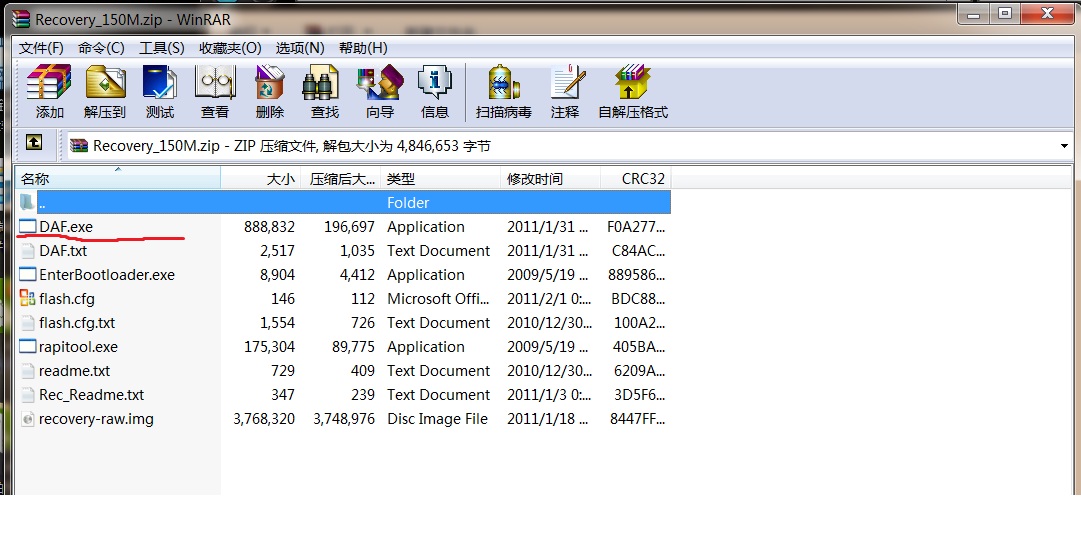
Task: Click the recovery-raw.img disc image icon
Action: (27, 419)
